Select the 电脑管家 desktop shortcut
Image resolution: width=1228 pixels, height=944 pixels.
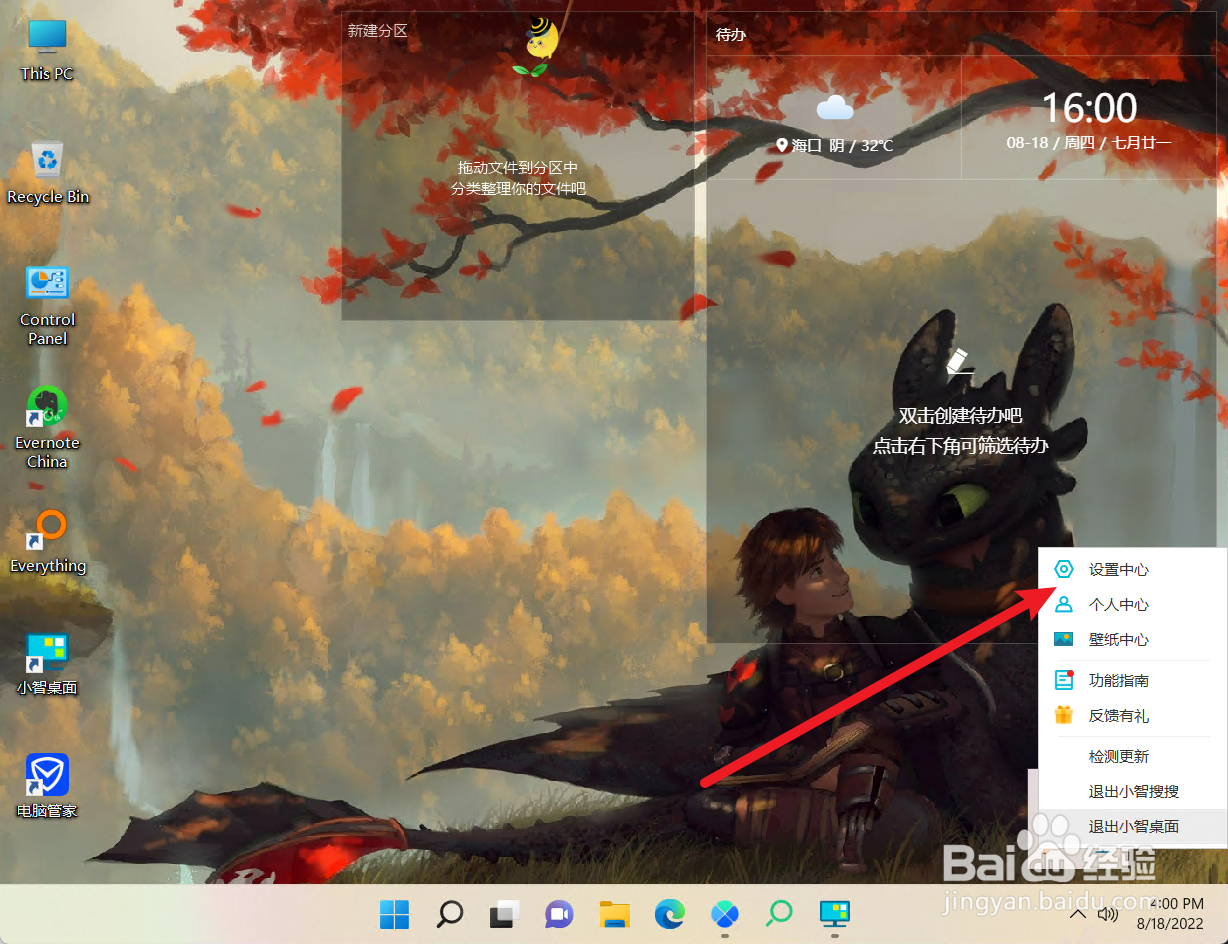47,787
